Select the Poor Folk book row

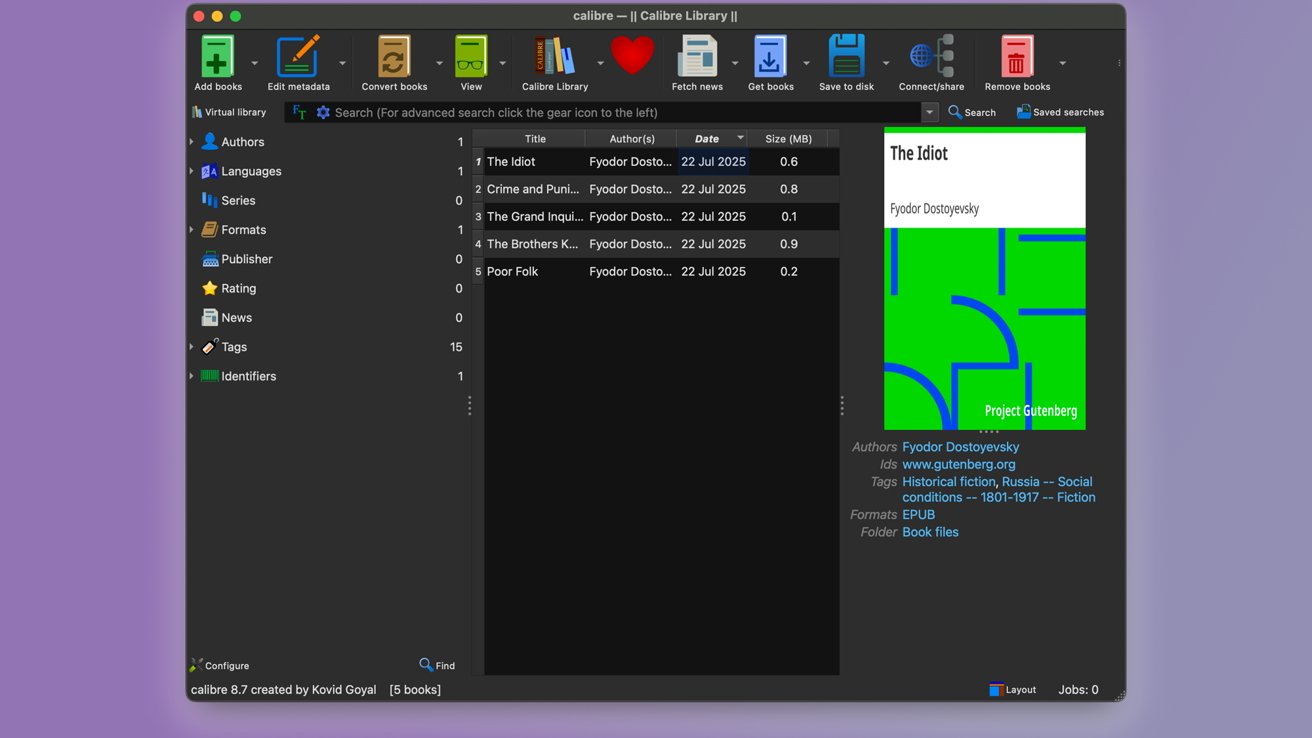[x=656, y=272]
